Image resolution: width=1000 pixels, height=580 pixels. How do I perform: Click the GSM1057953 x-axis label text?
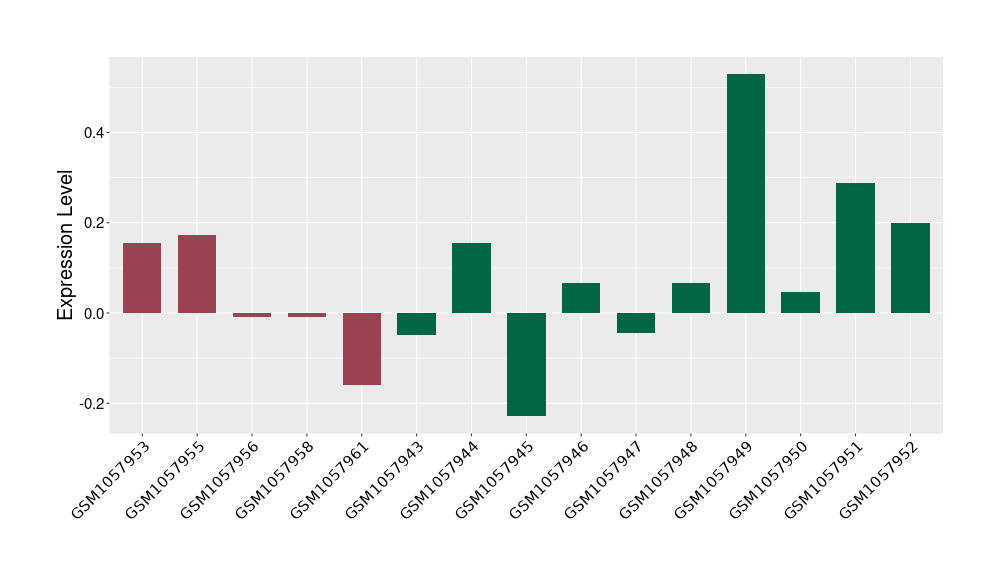click(x=108, y=482)
